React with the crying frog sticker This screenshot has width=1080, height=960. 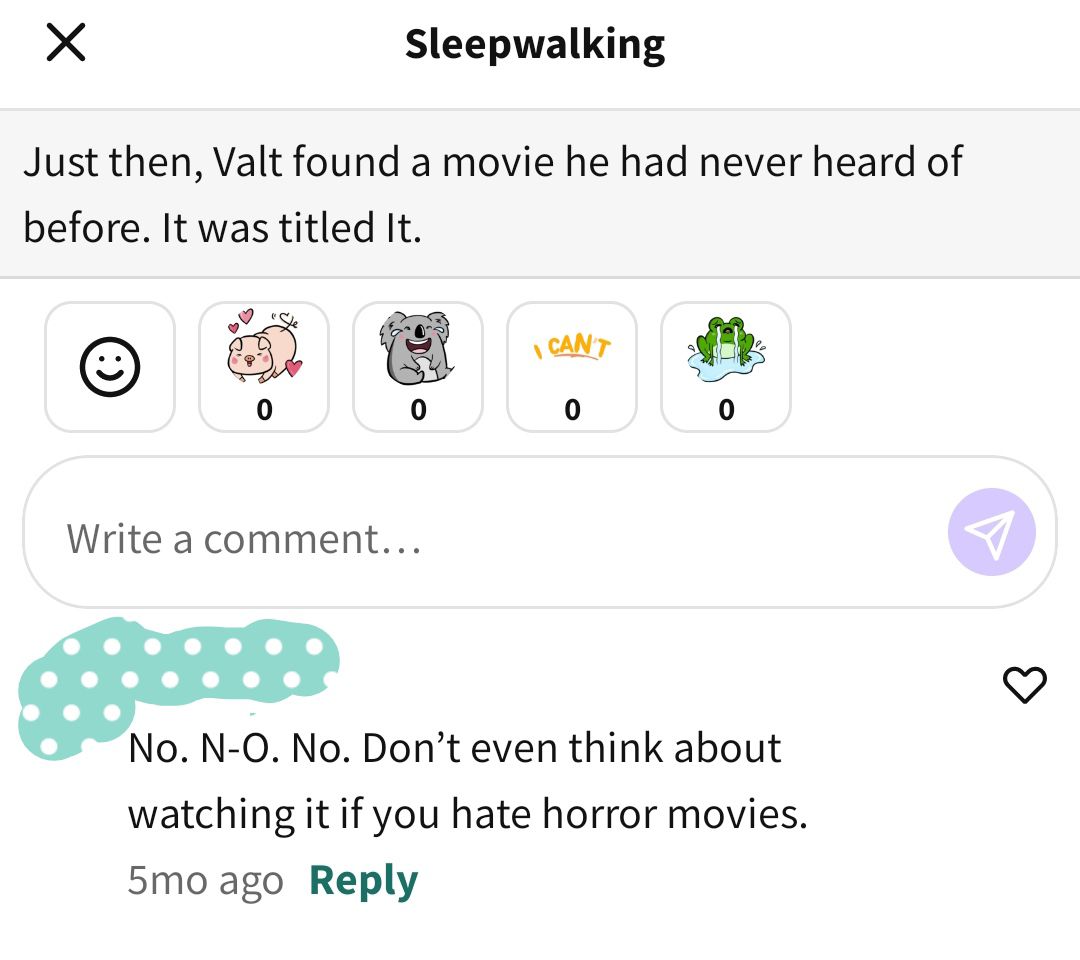coord(726,367)
